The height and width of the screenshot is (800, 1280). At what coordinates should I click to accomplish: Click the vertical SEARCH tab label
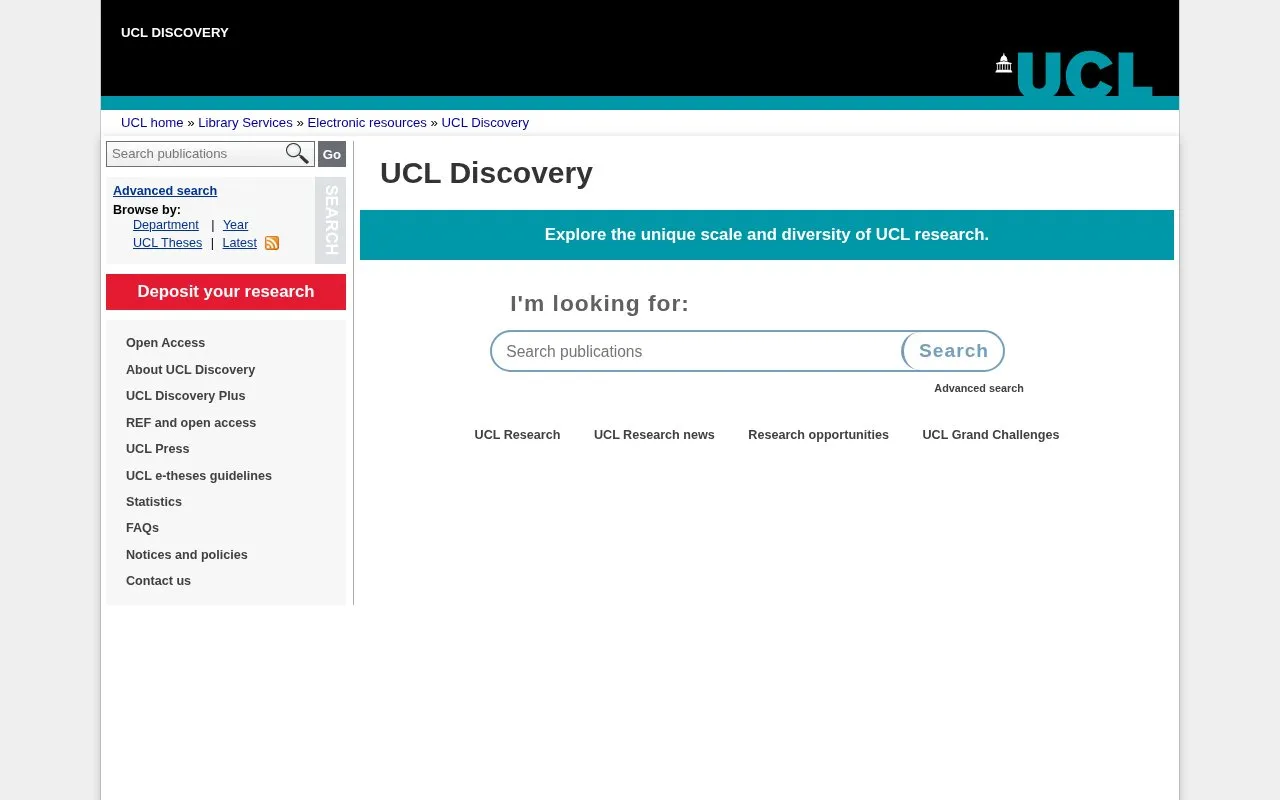[x=331, y=220]
